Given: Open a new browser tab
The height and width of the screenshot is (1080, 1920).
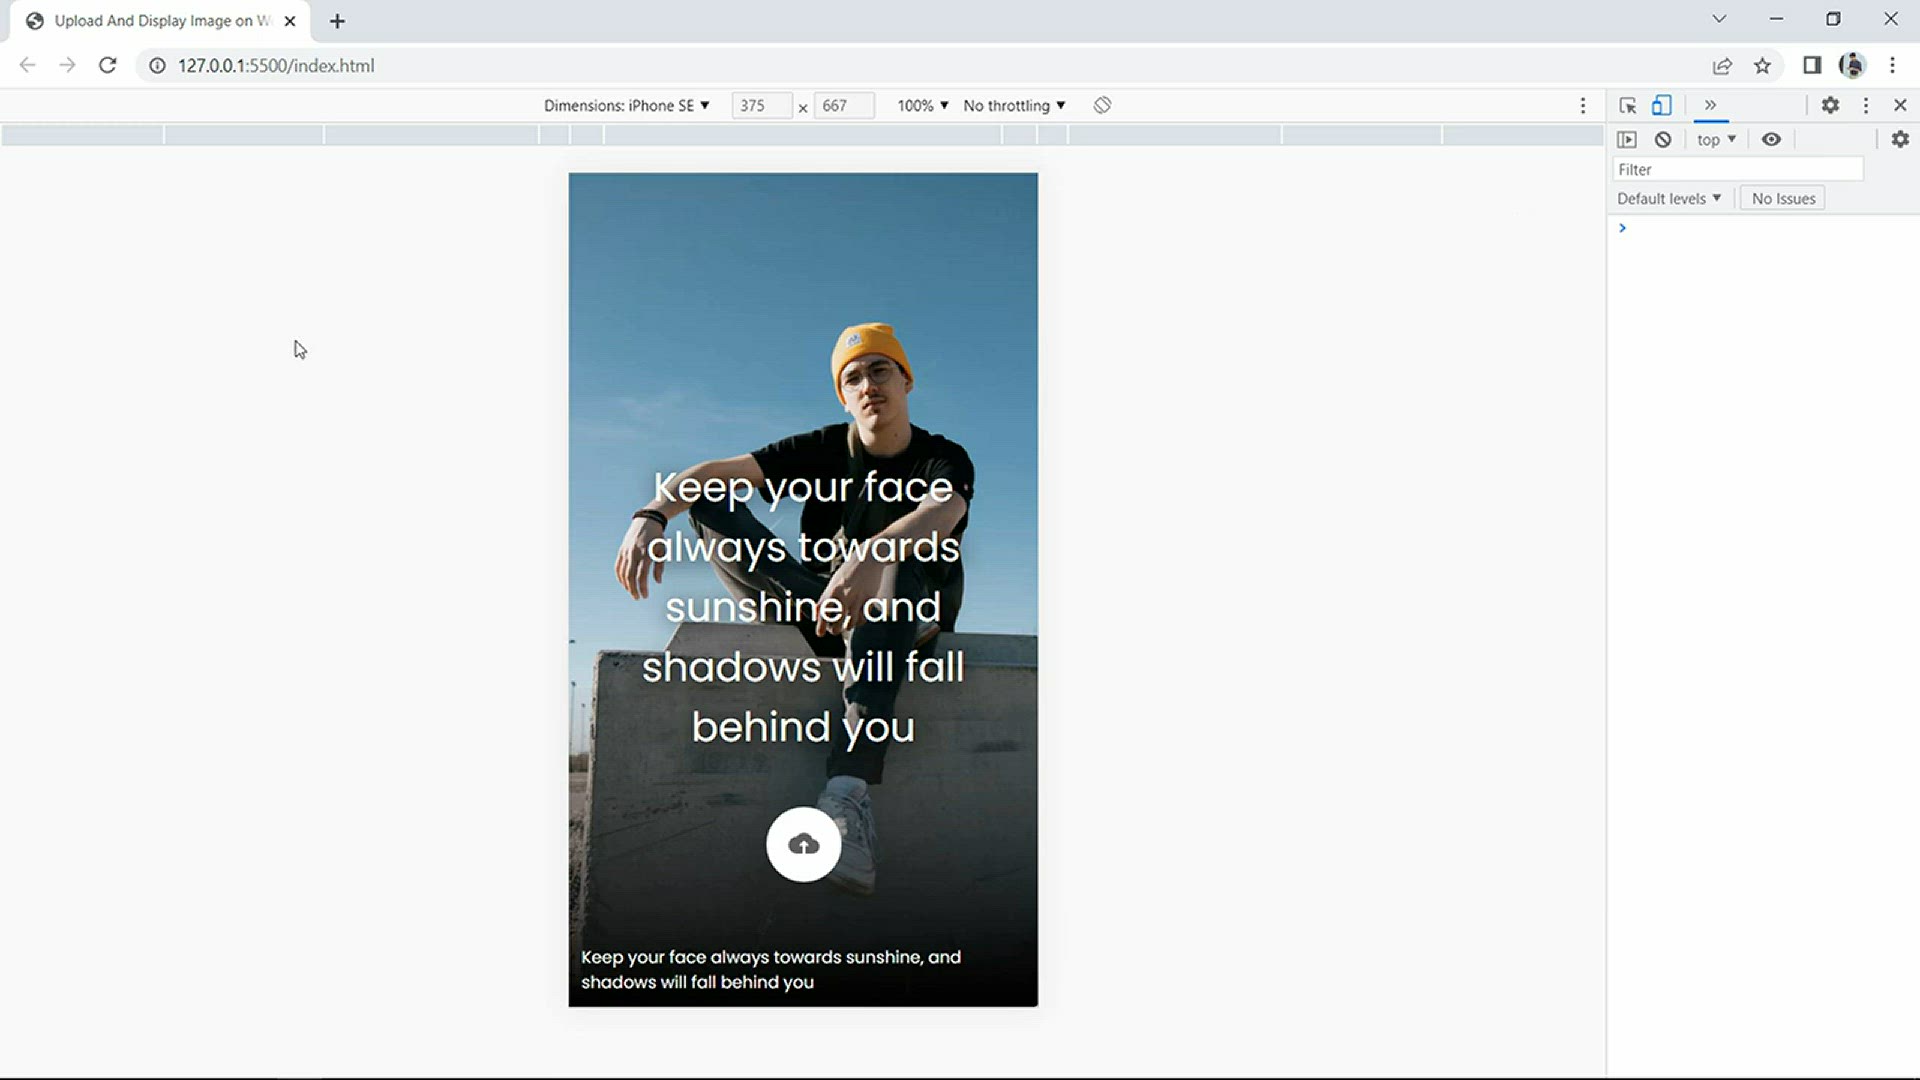Looking at the screenshot, I should (337, 20).
